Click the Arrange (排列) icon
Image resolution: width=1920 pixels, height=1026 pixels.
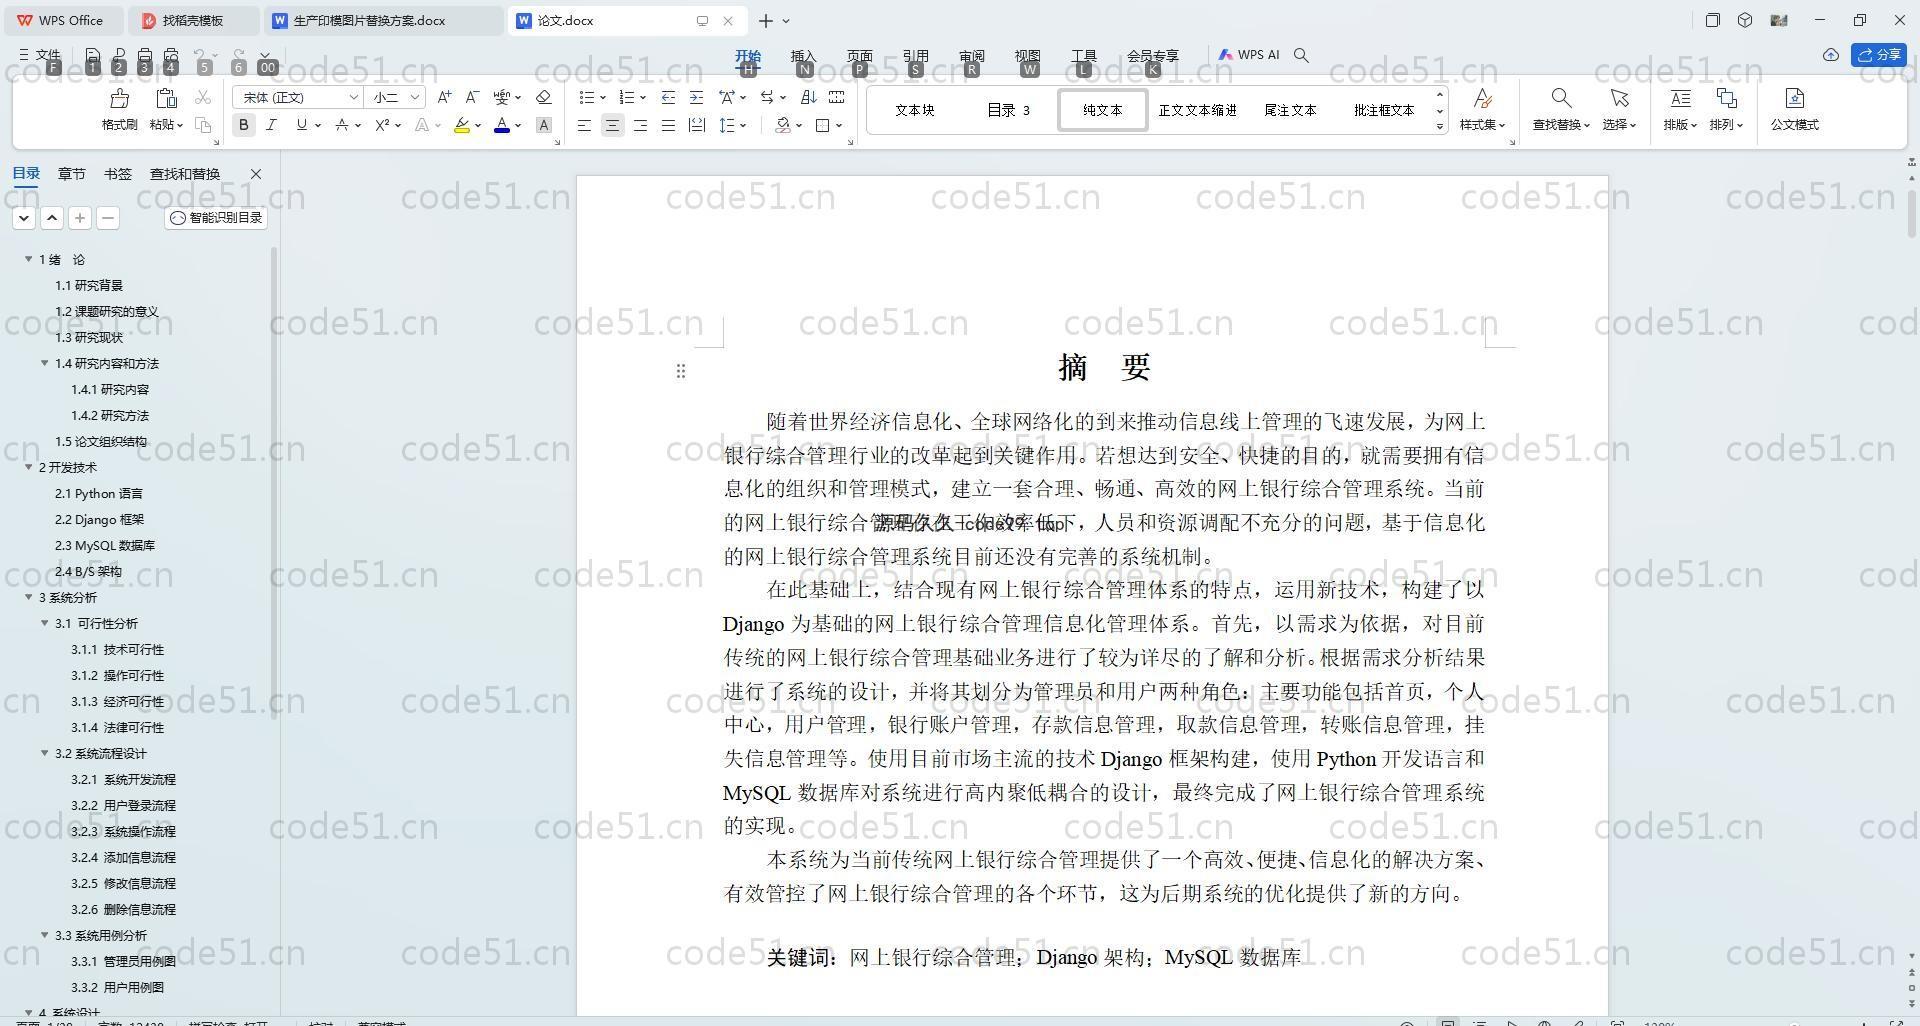pos(1726,98)
